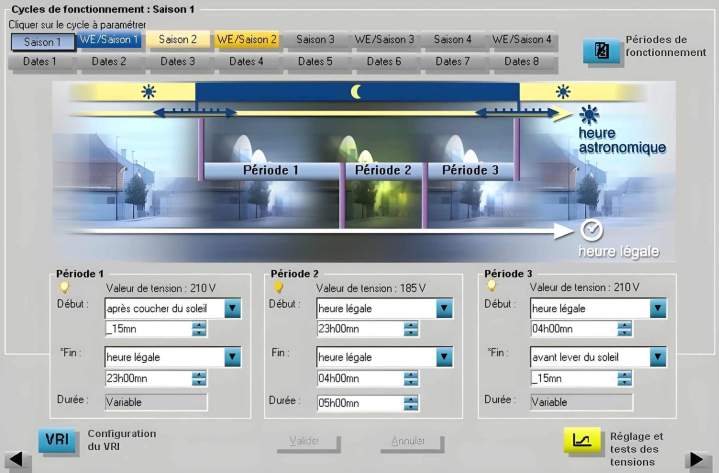
Task: Select the Saison 2 tab
Action: [x=178, y=39]
